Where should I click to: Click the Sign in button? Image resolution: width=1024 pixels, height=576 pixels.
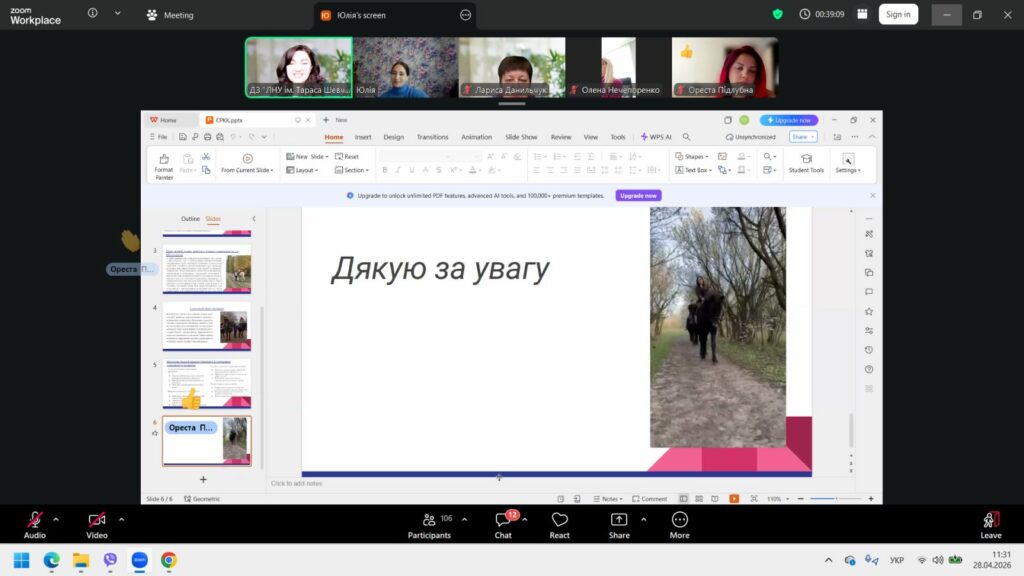(x=897, y=14)
